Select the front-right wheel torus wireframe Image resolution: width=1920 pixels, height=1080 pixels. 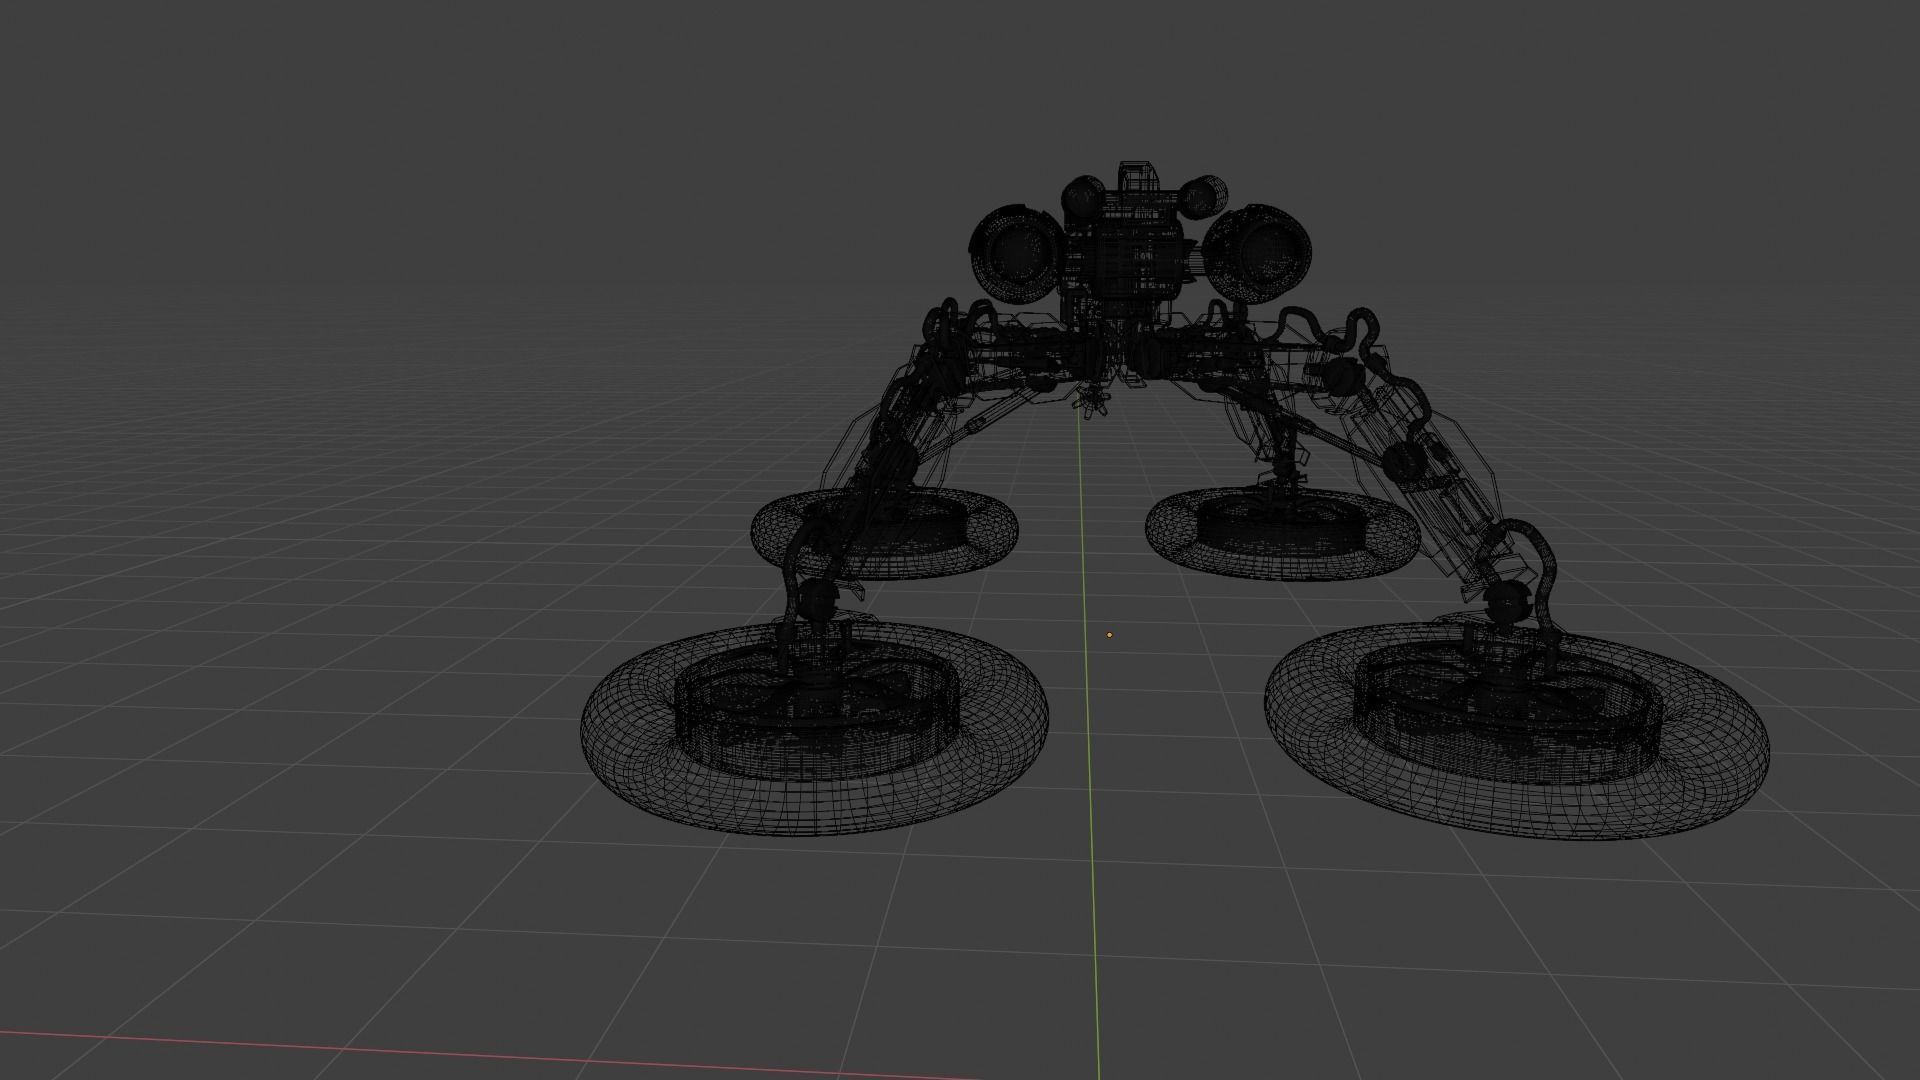[1516, 730]
